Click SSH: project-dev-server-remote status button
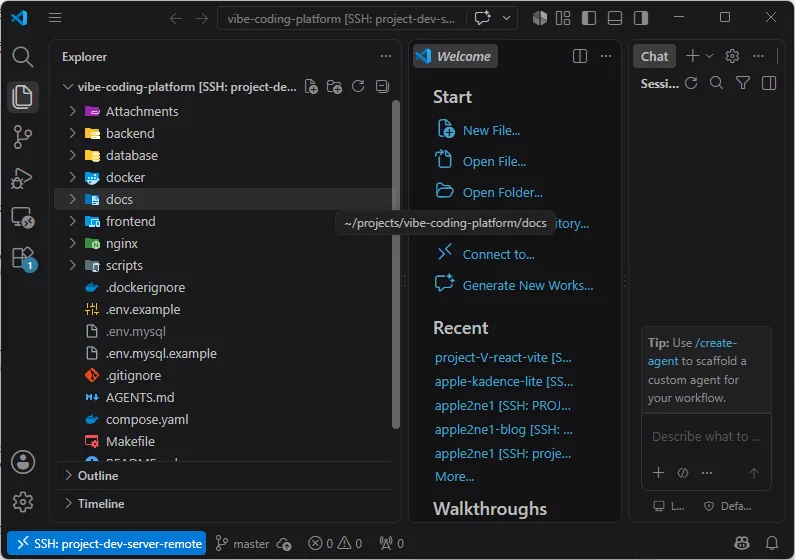Screen dimensions: 795x560 [x=106, y=543]
